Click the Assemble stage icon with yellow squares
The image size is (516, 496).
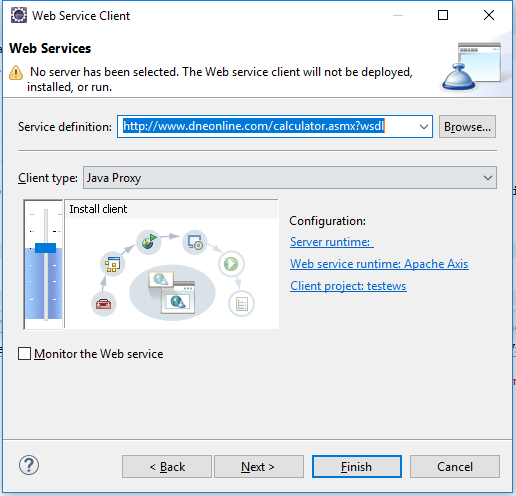coord(112,264)
